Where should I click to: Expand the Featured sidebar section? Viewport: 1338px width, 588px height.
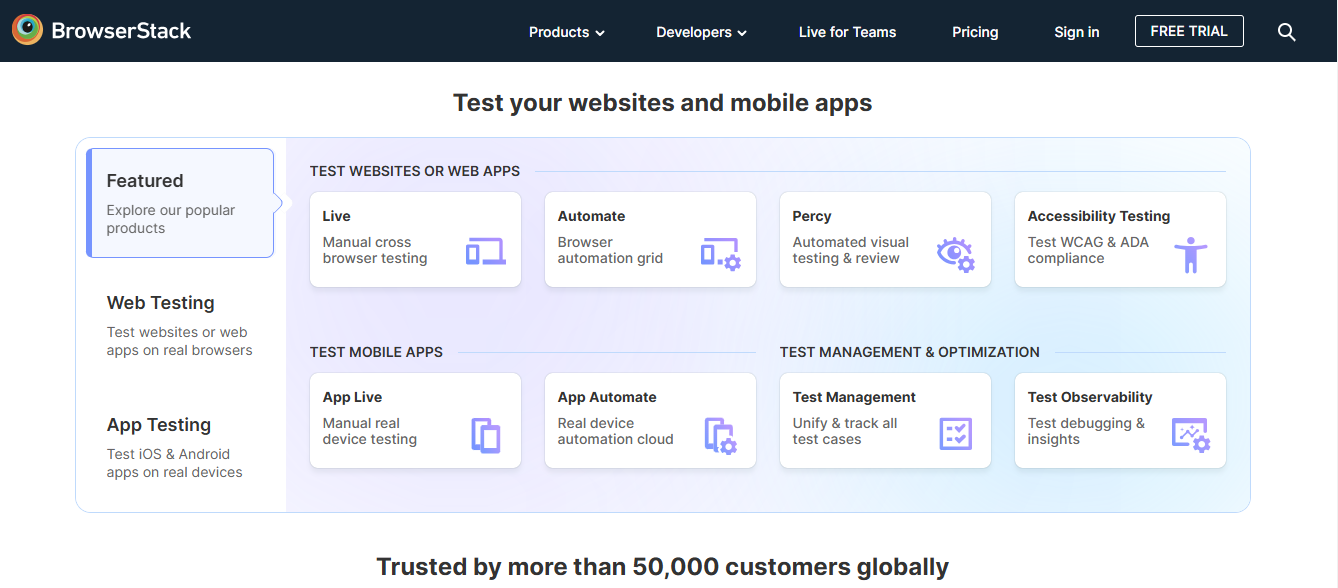tap(179, 202)
